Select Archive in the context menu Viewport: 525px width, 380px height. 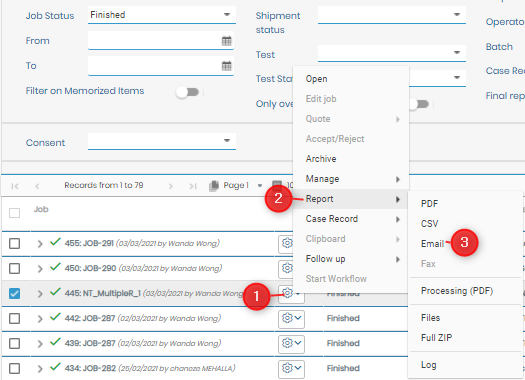321,159
